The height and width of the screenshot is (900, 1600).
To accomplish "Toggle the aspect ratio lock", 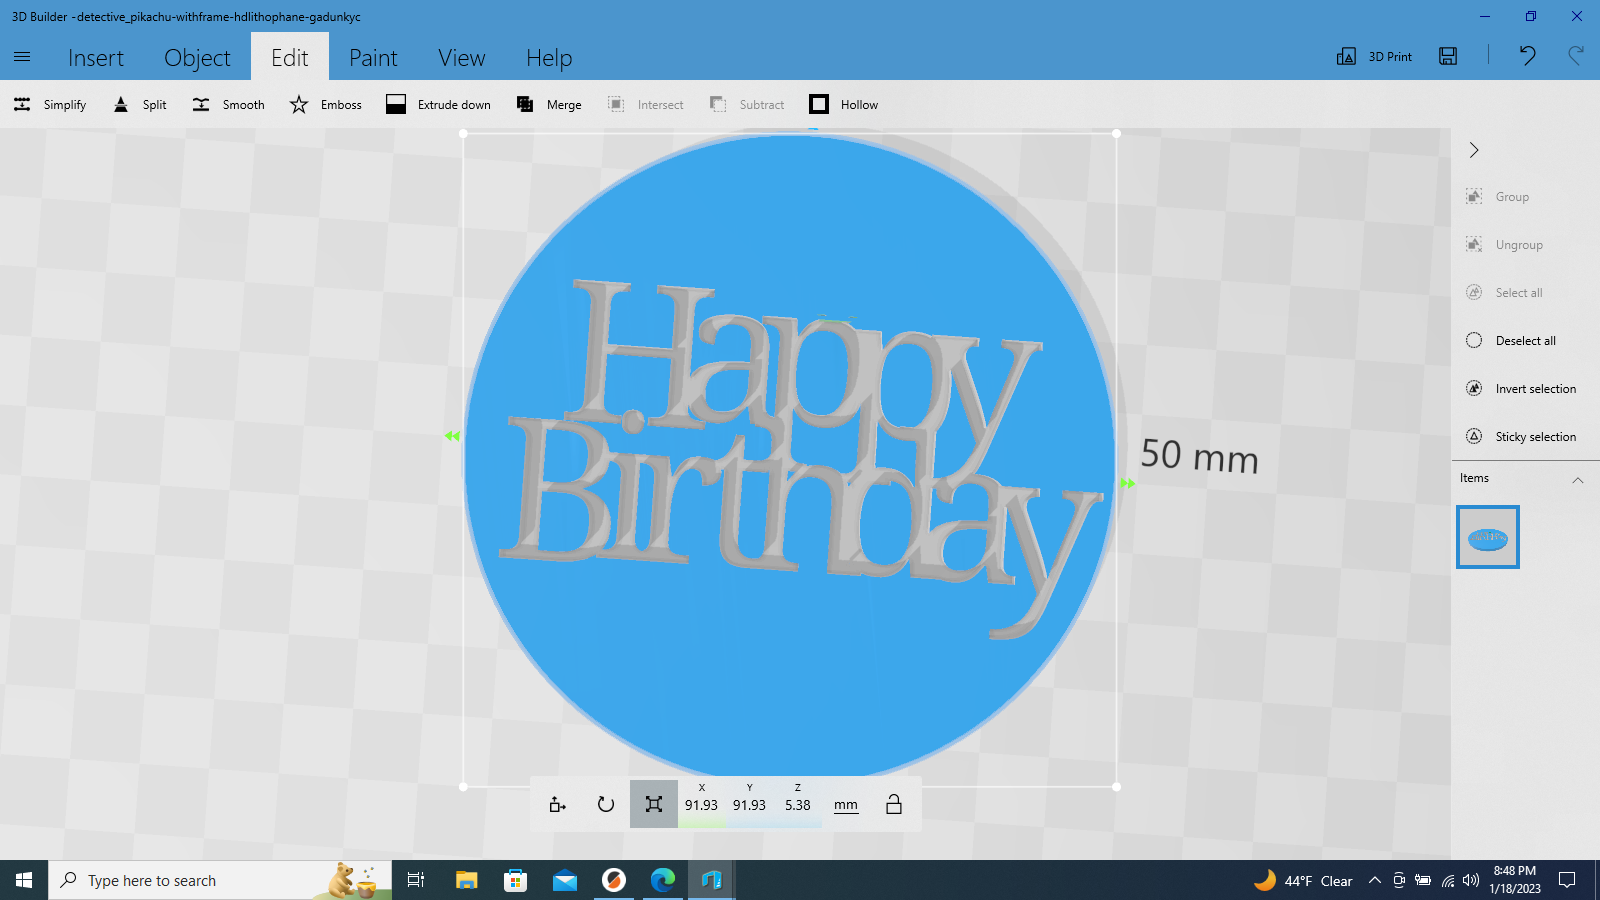I will coord(894,804).
